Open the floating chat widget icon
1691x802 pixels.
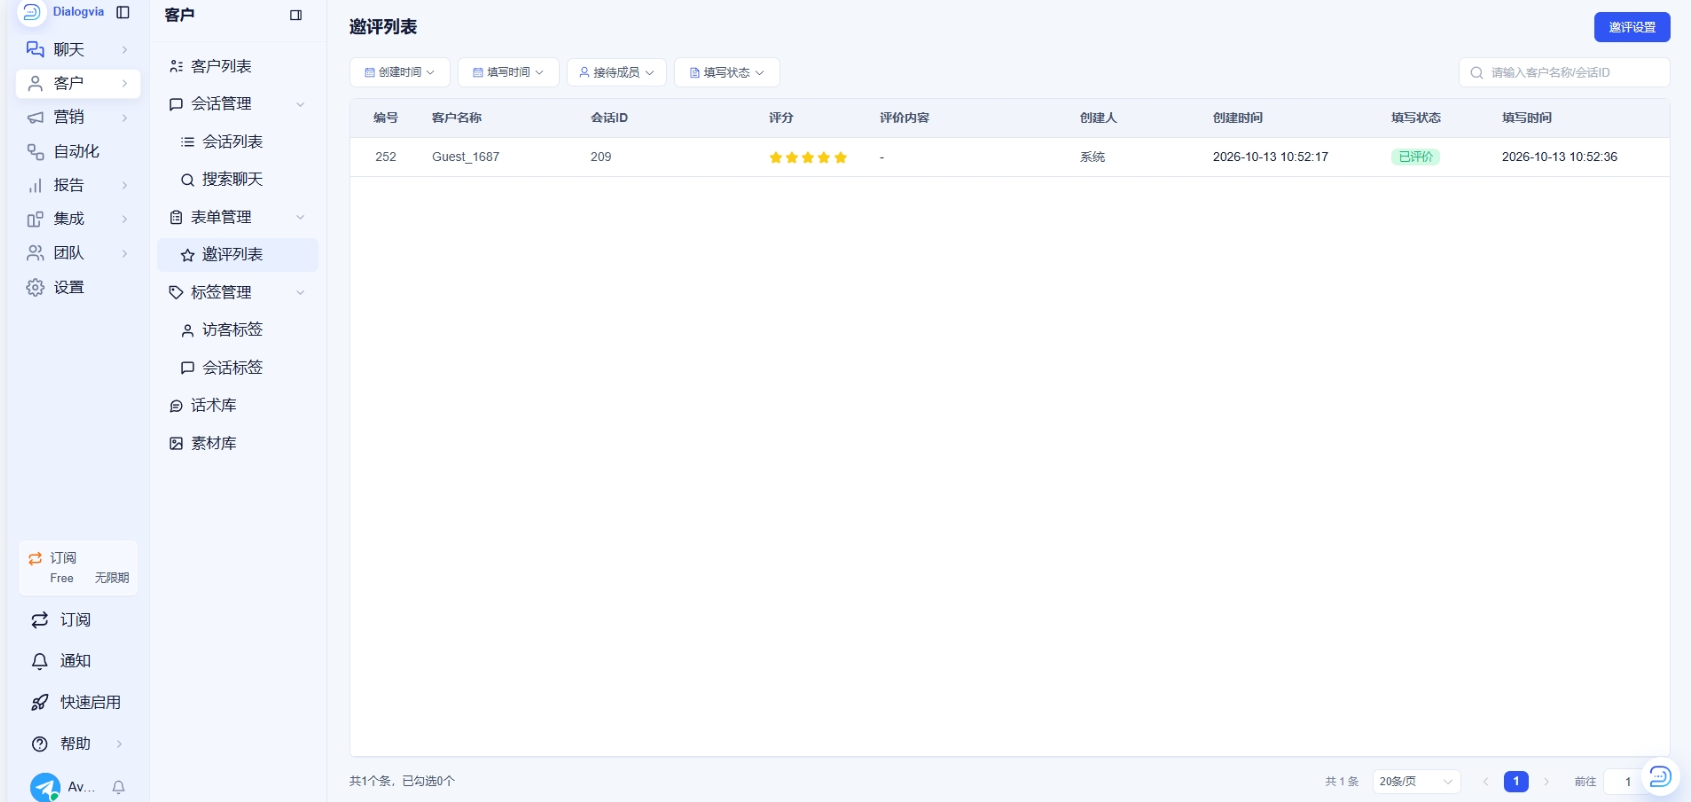pyautogui.click(x=1660, y=776)
